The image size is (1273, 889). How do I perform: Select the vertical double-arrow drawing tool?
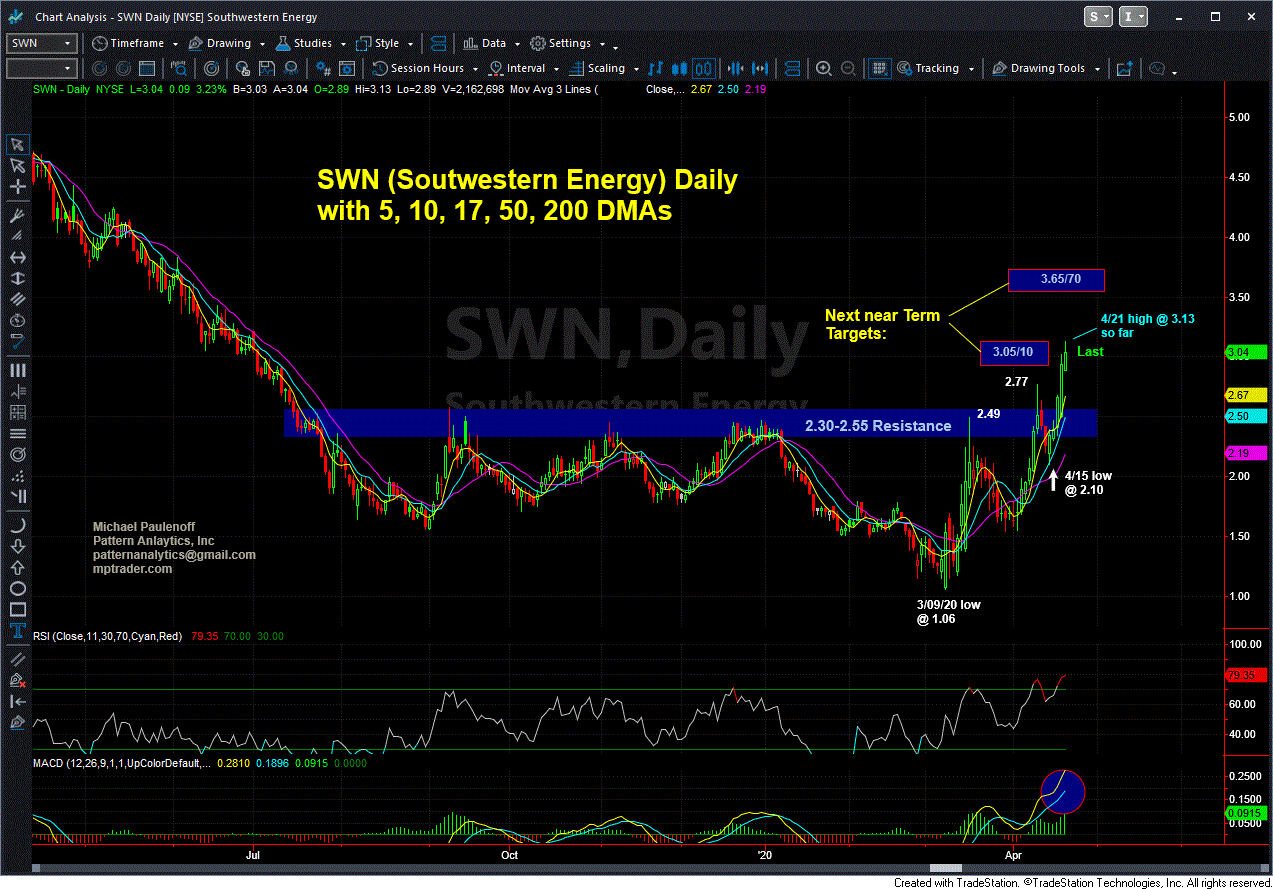pyautogui.click(x=17, y=279)
